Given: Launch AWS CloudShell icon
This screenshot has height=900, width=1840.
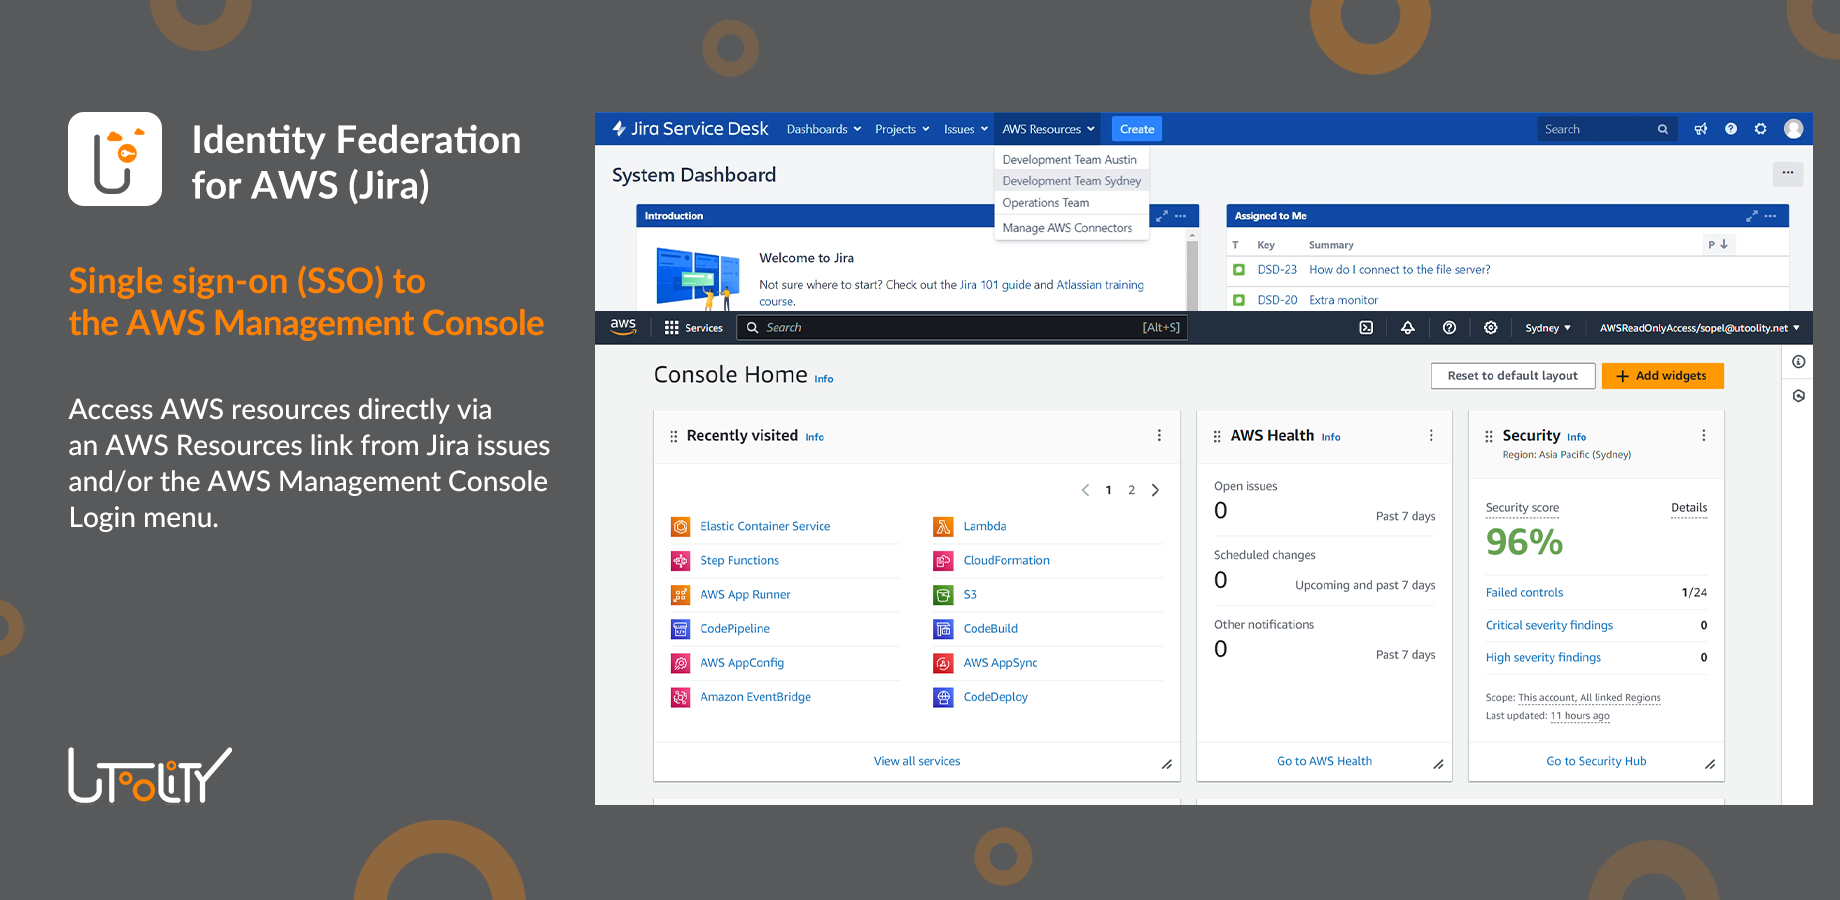Looking at the screenshot, I should tap(1366, 328).
